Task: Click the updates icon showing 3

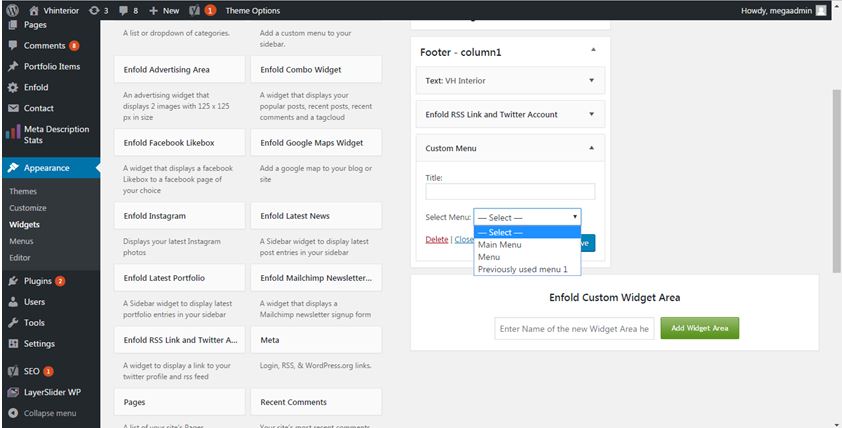Action: (x=93, y=10)
